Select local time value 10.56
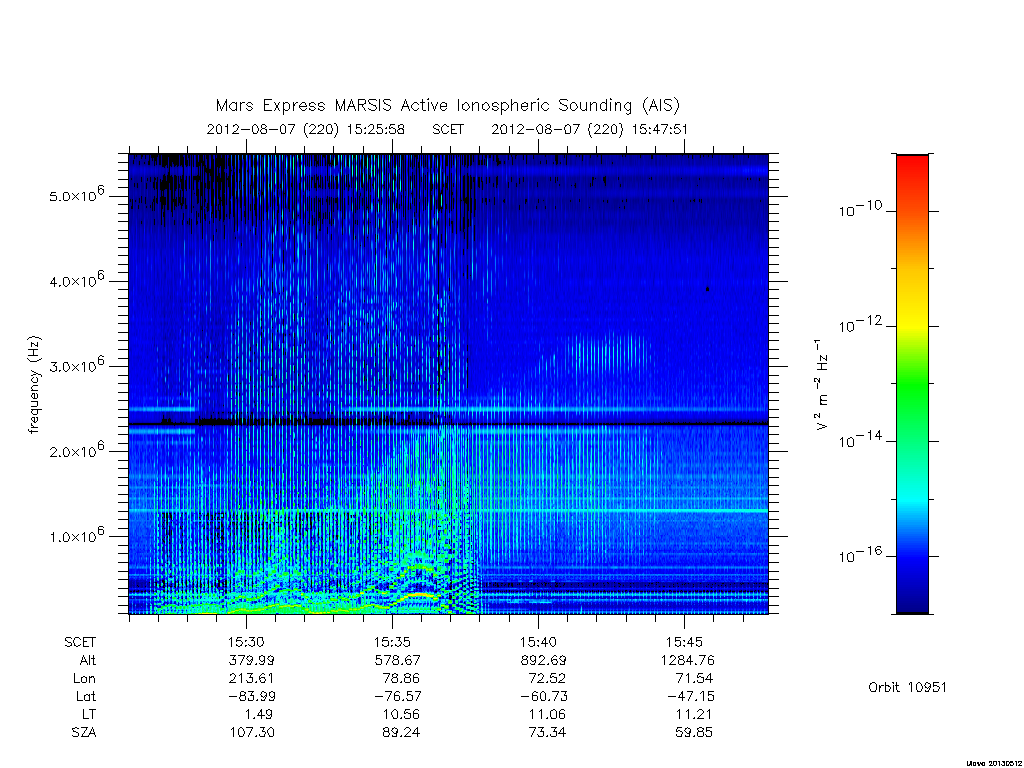The image size is (1024, 768). pos(401,714)
